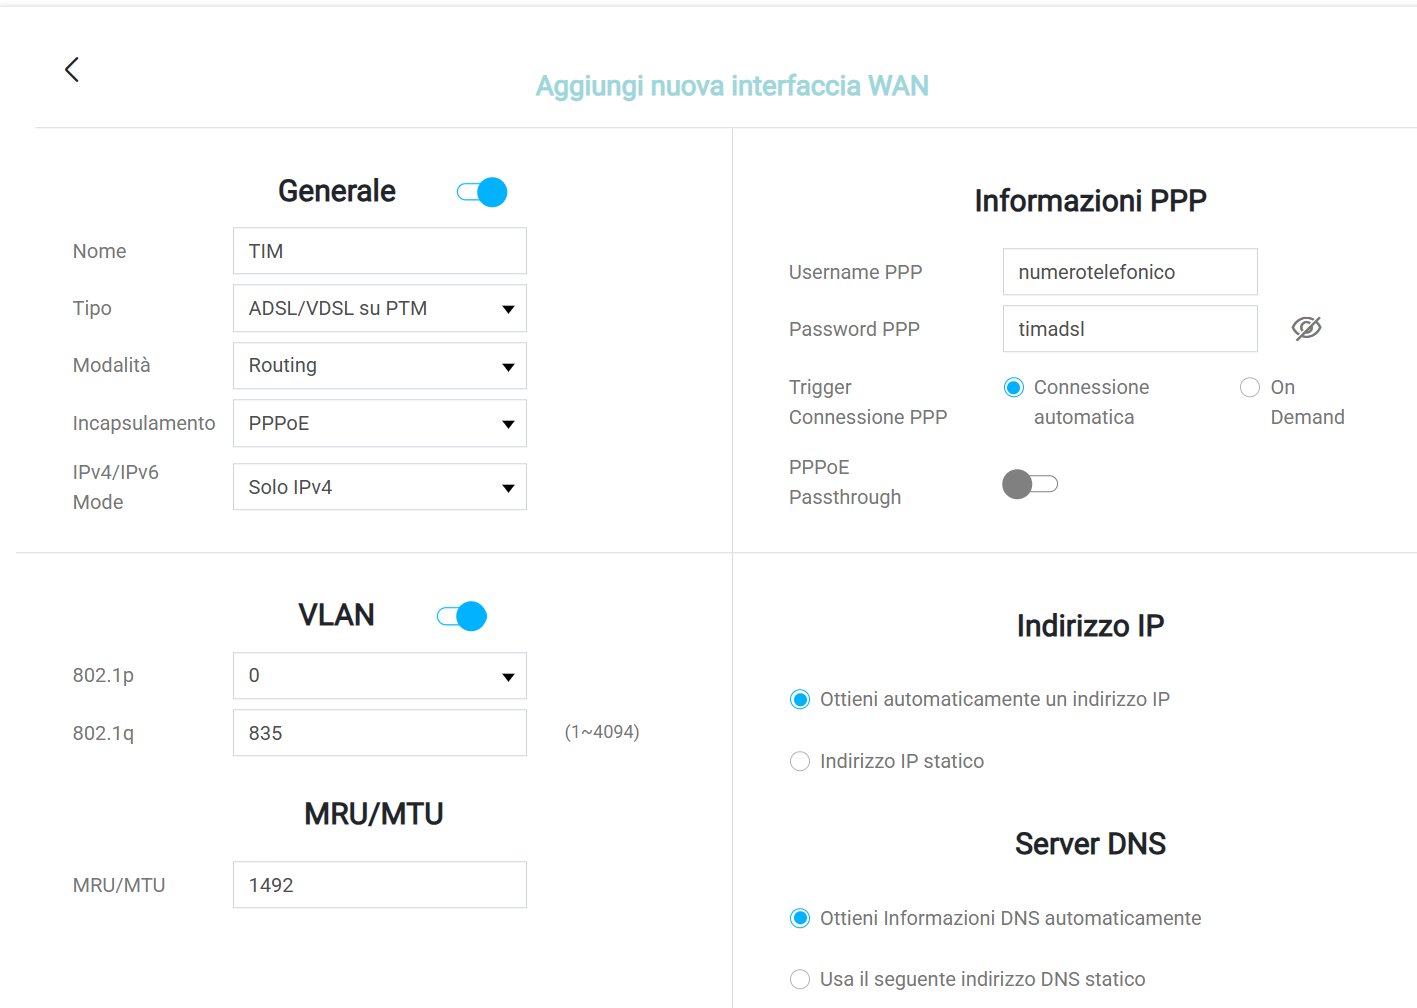Toggle the Generale switch
Viewport: 1417px width, 1008px height.
(x=482, y=192)
